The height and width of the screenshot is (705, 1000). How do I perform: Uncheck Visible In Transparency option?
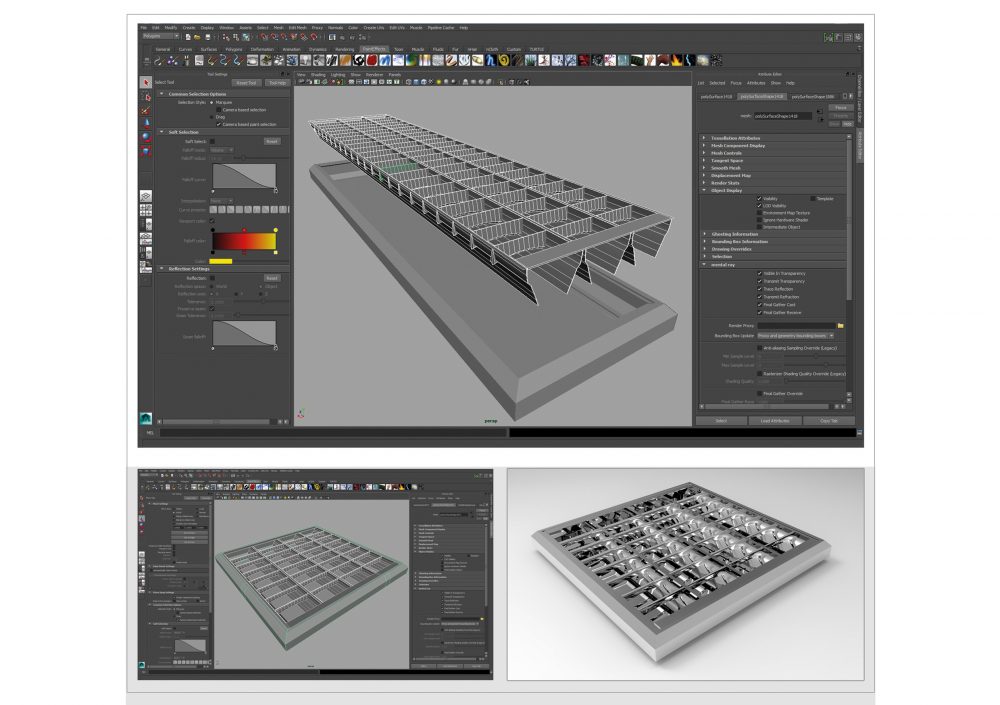click(760, 273)
